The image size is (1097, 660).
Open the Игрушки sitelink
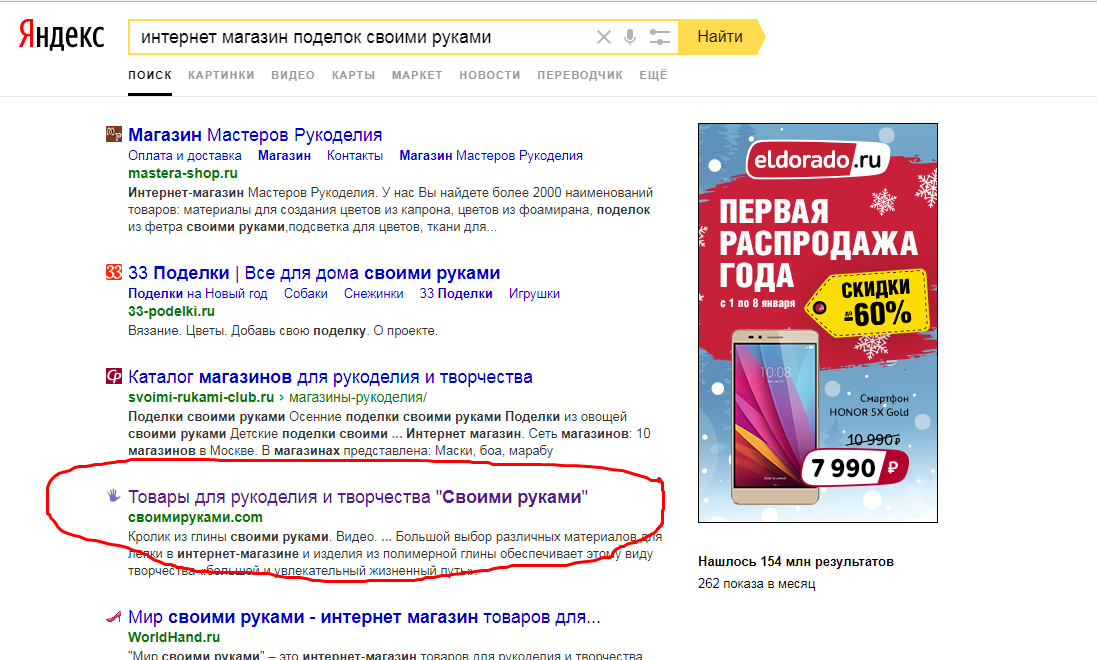click(x=535, y=293)
